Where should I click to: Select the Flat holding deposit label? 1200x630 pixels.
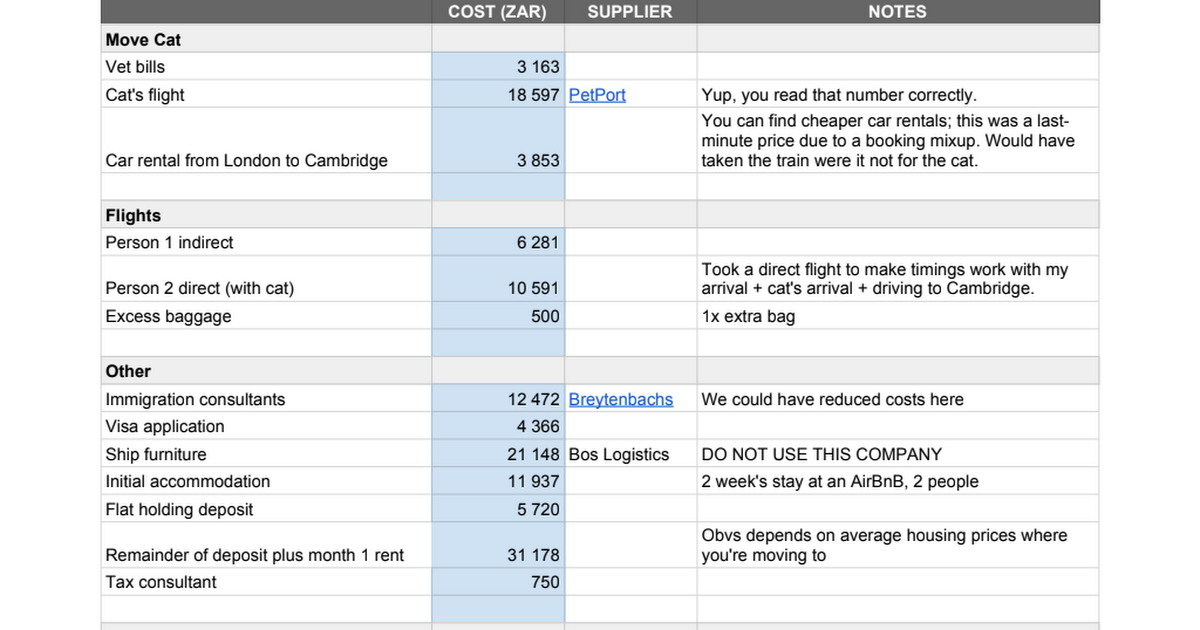(x=179, y=509)
